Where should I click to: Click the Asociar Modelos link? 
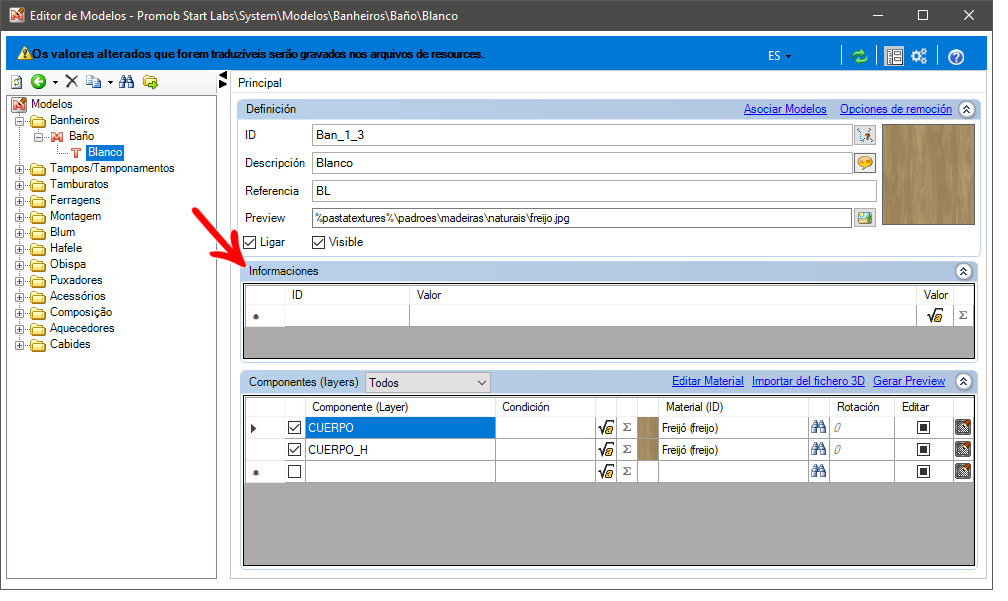pyautogui.click(x=785, y=109)
